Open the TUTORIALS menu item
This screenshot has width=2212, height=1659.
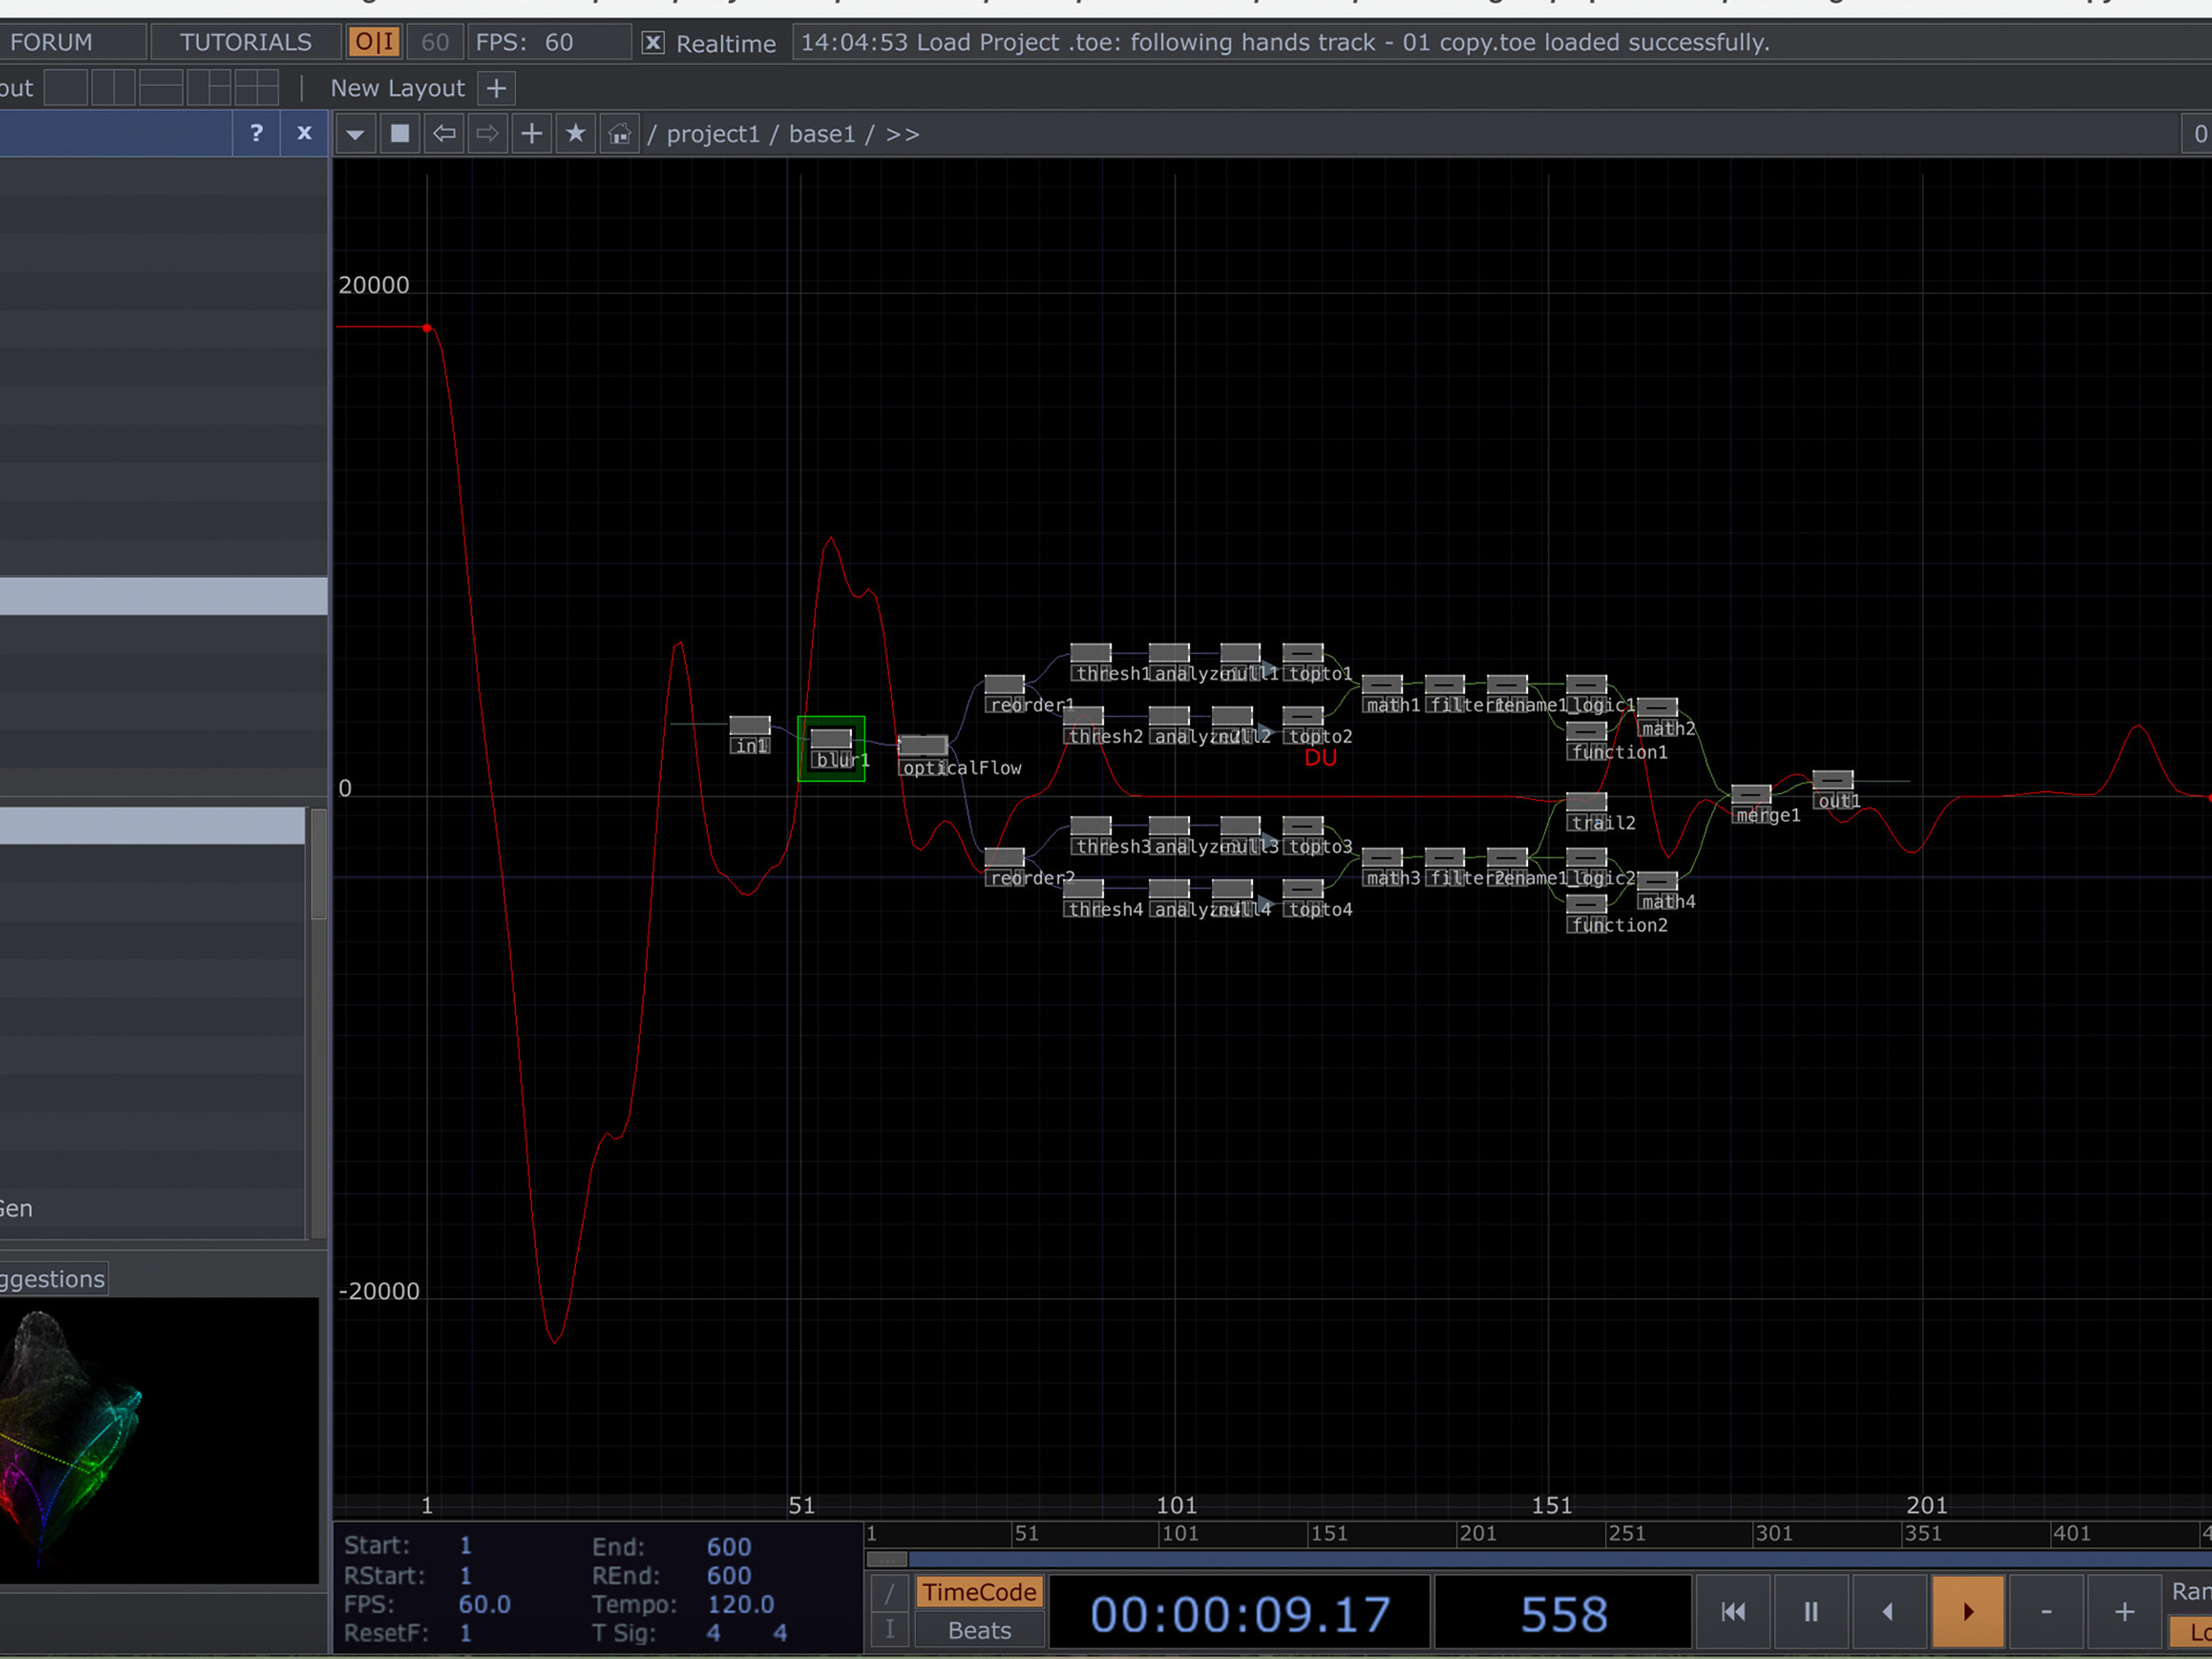click(x=246, y=42)
